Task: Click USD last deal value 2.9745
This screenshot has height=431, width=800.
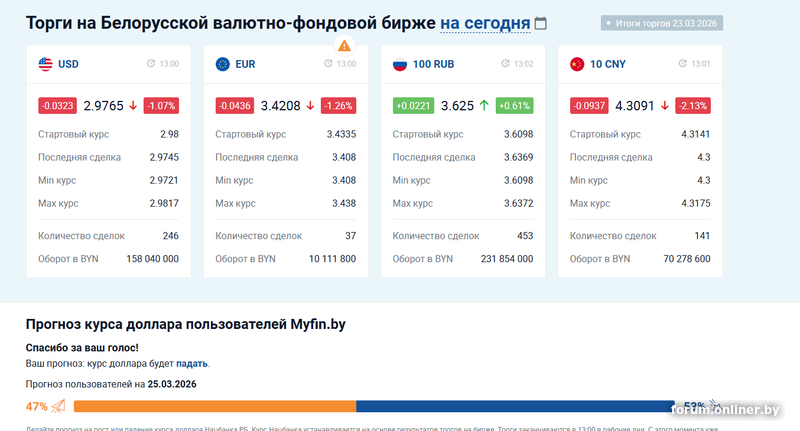Action: pyautogui.click(x=164, y=157)
